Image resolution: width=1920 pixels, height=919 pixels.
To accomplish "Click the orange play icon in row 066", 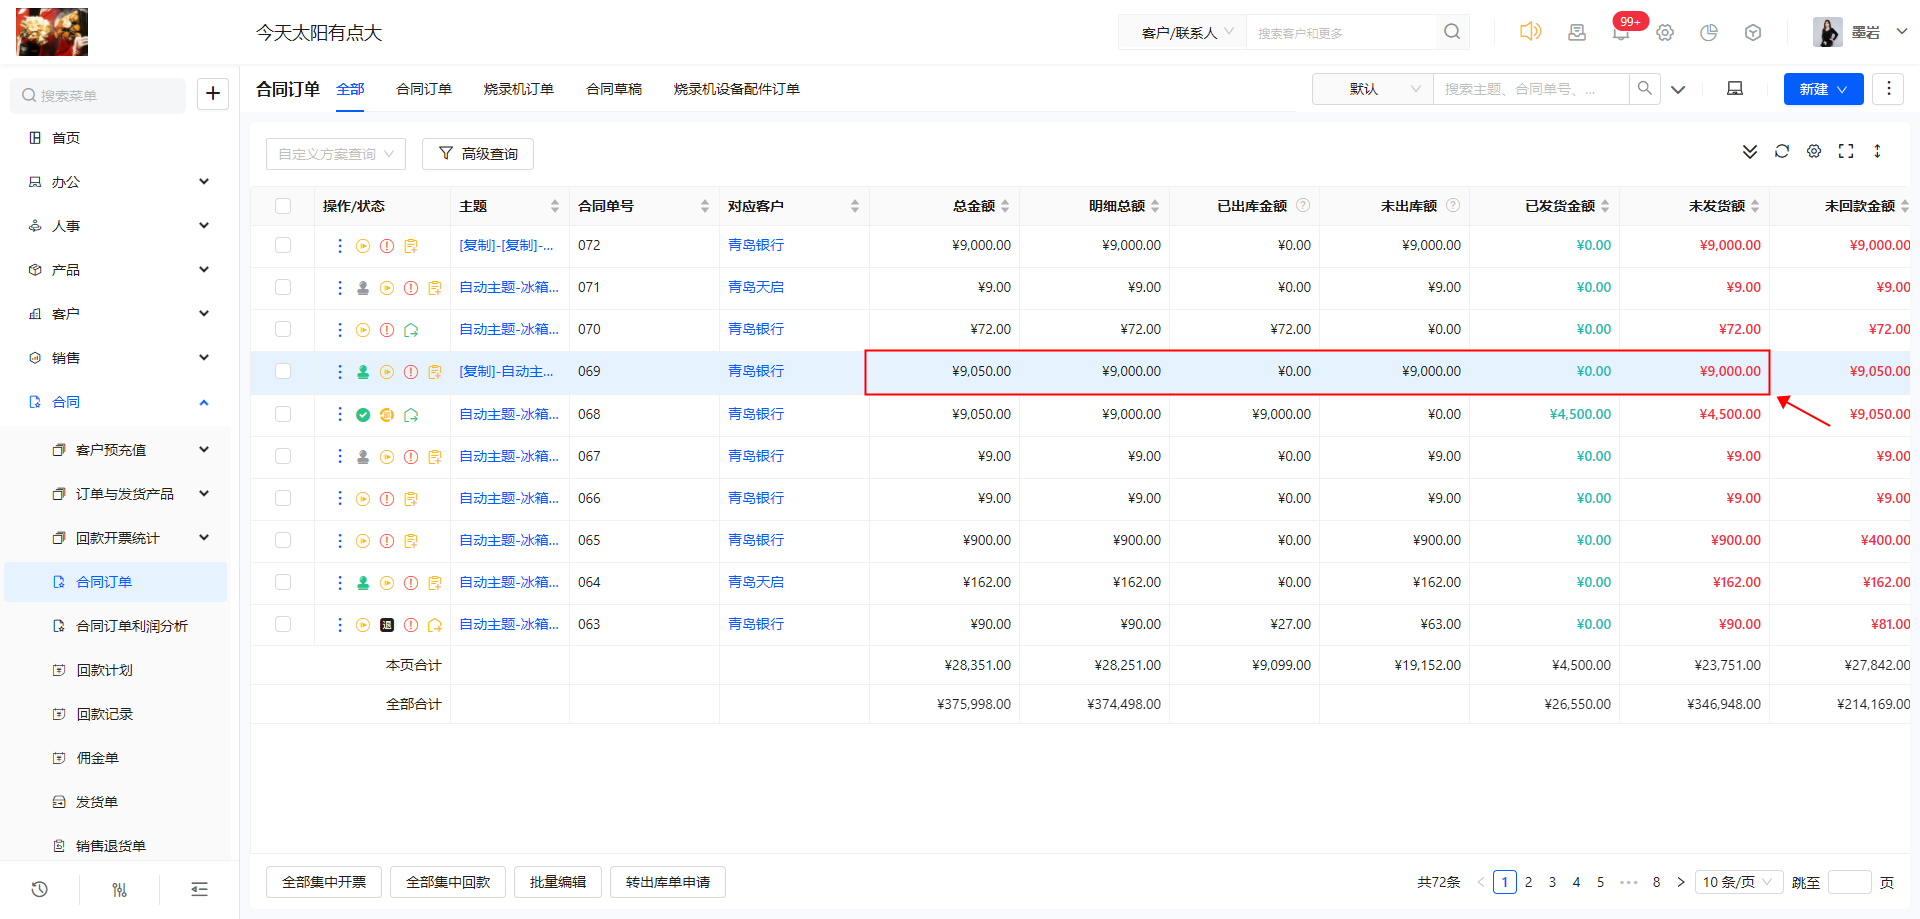I will [363, 499].
